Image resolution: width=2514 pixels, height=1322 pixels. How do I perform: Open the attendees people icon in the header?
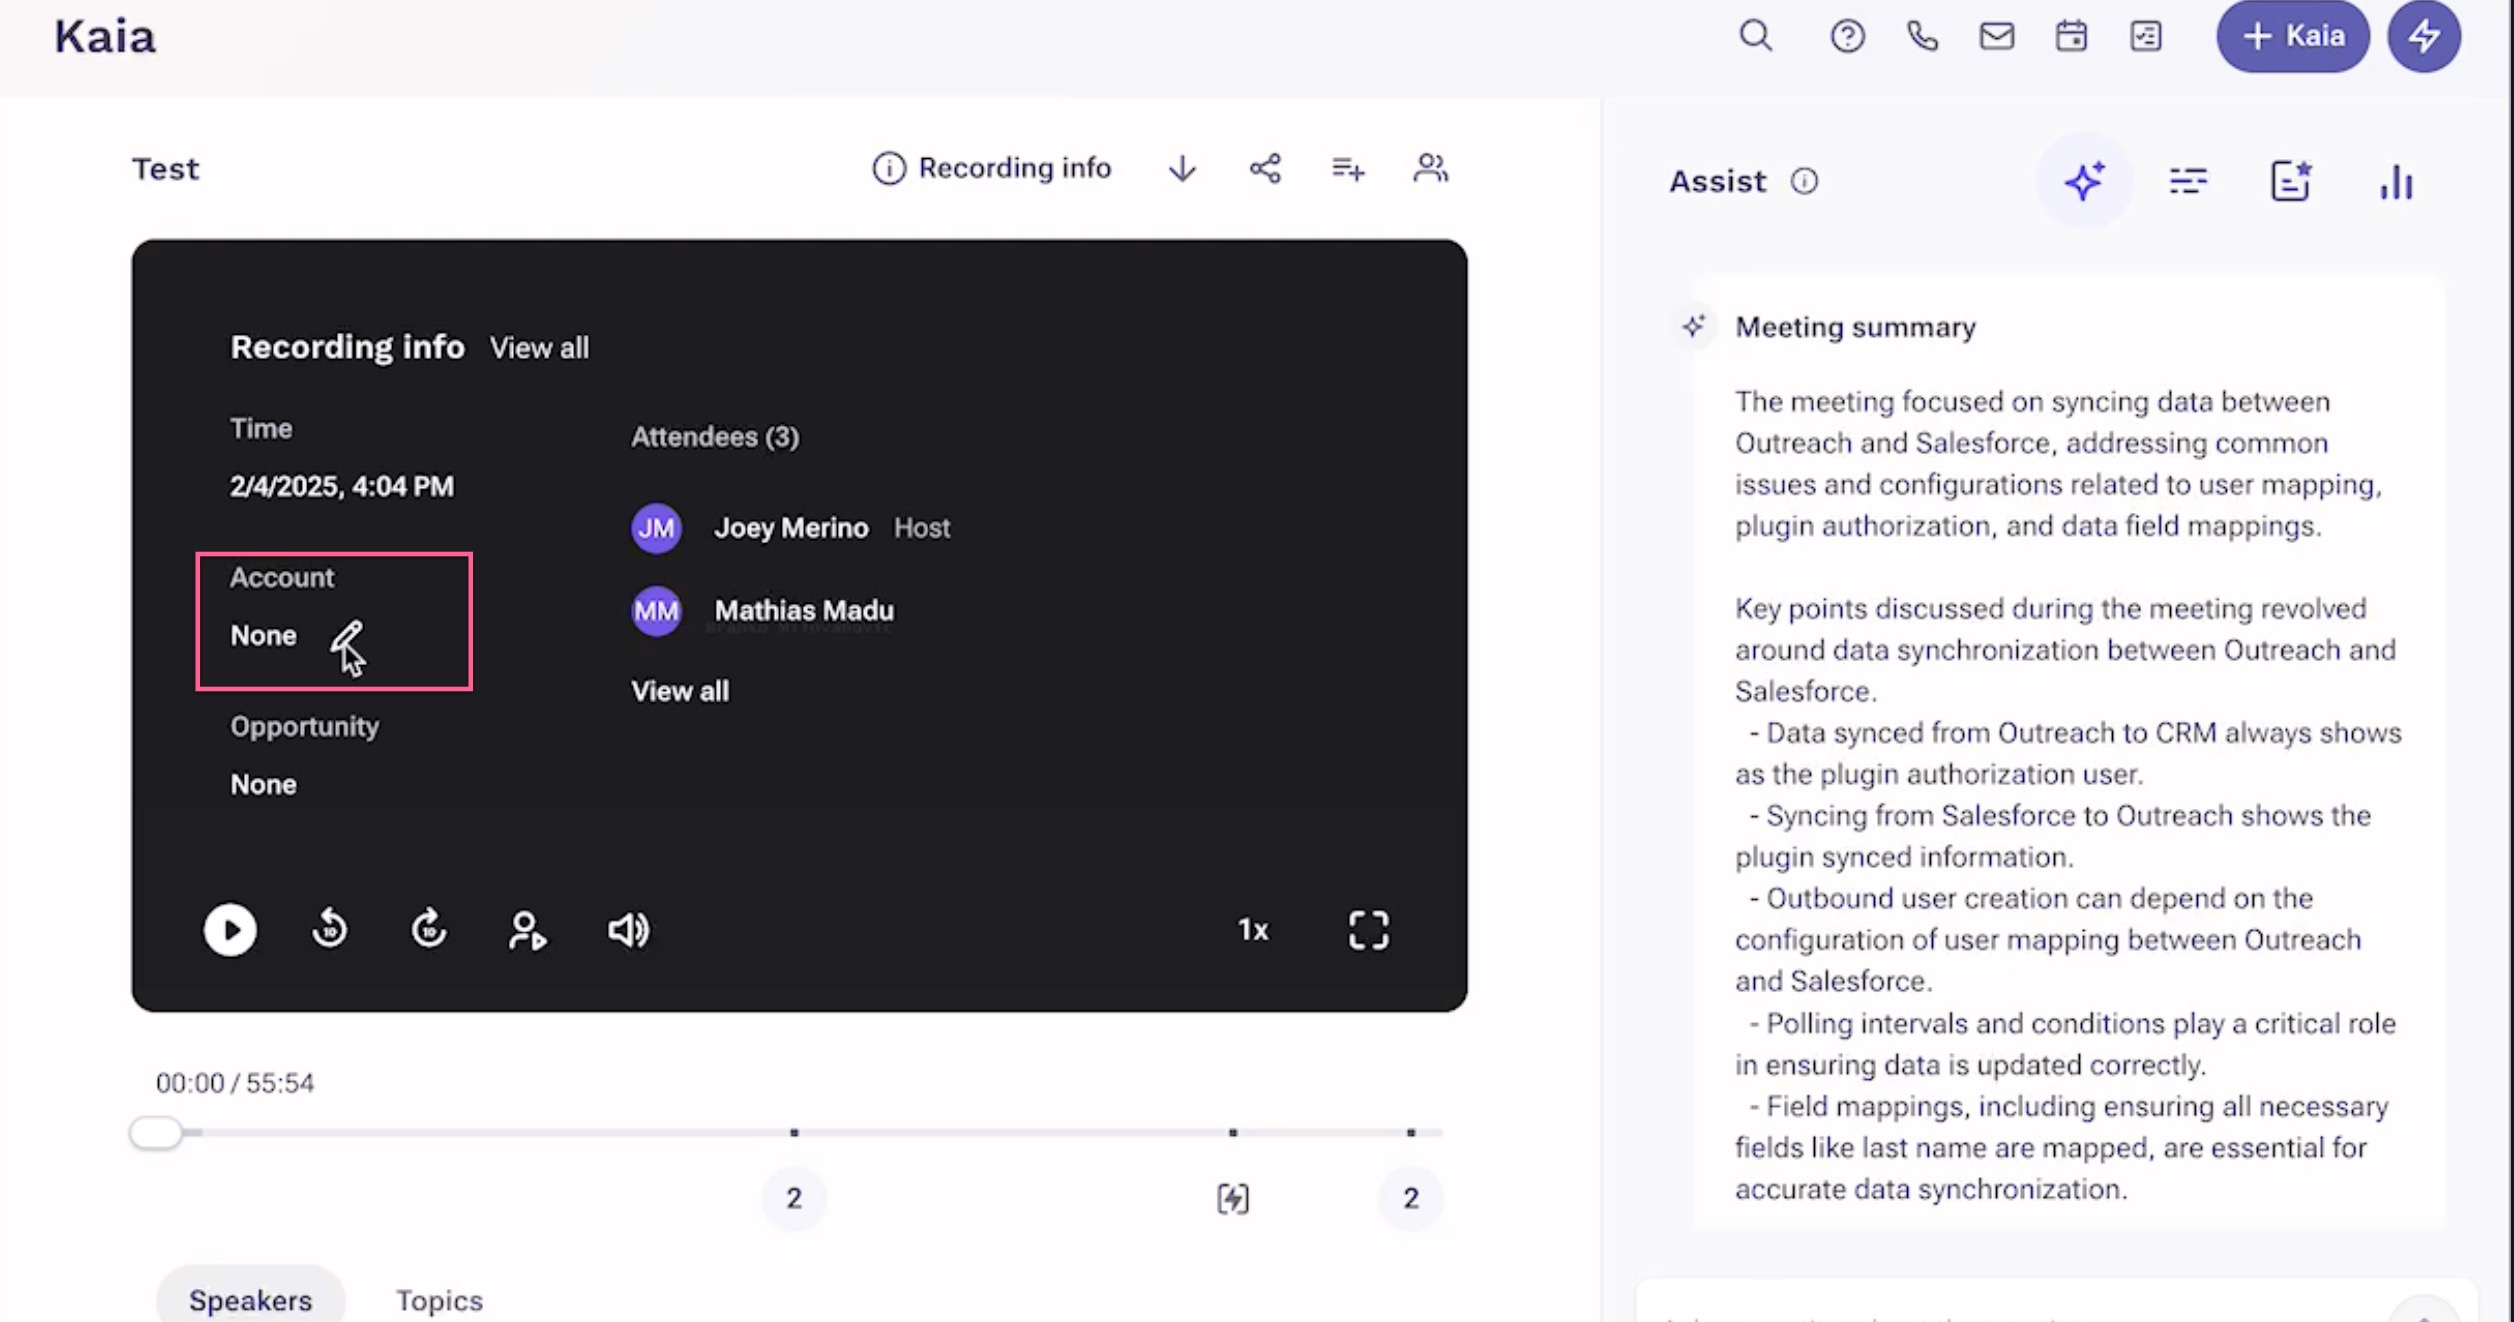(1430, 168)
